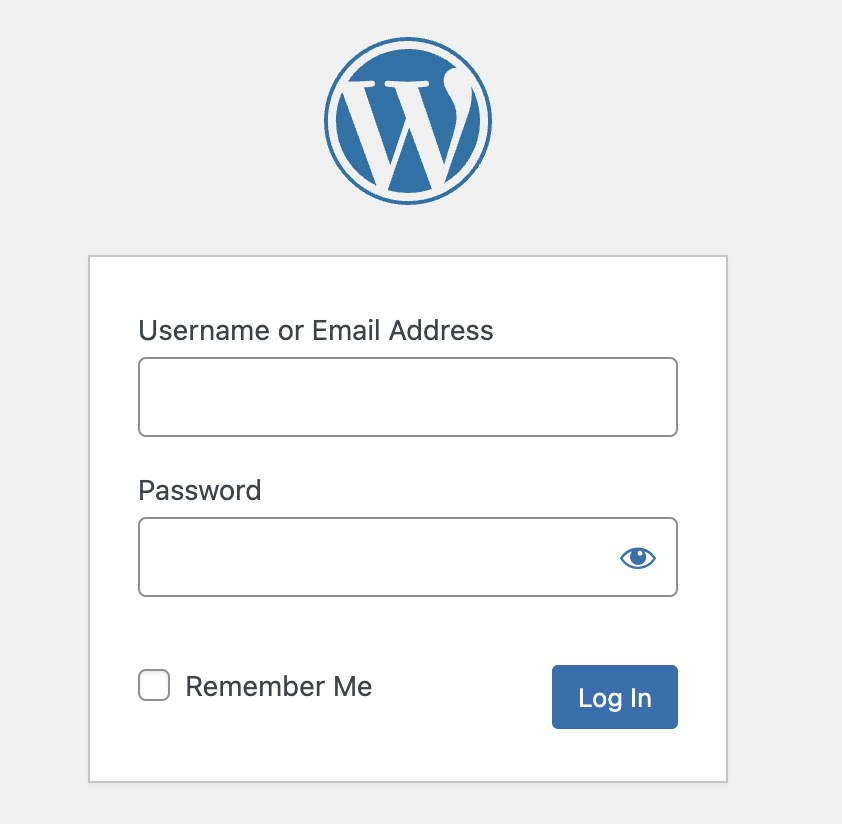Image resolution: width=842 pixels, height=824 pixels.
Task: Check the box beside Remember Me
Action: pyautogui.click(x=154, y=686)
